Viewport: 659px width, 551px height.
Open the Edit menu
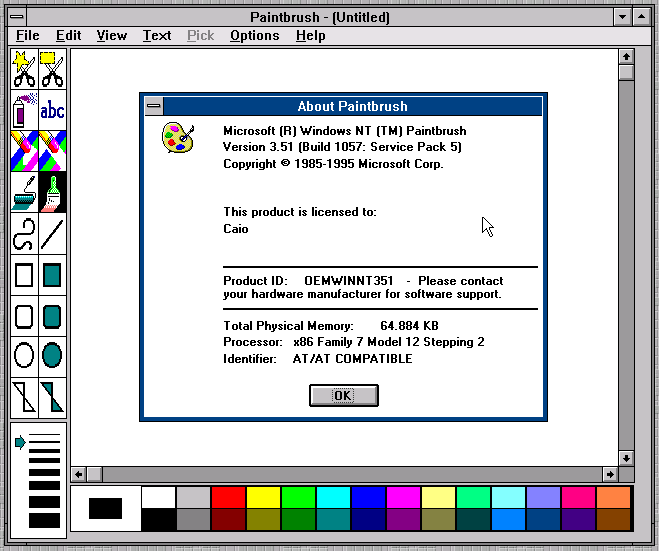tap(69, 36)
